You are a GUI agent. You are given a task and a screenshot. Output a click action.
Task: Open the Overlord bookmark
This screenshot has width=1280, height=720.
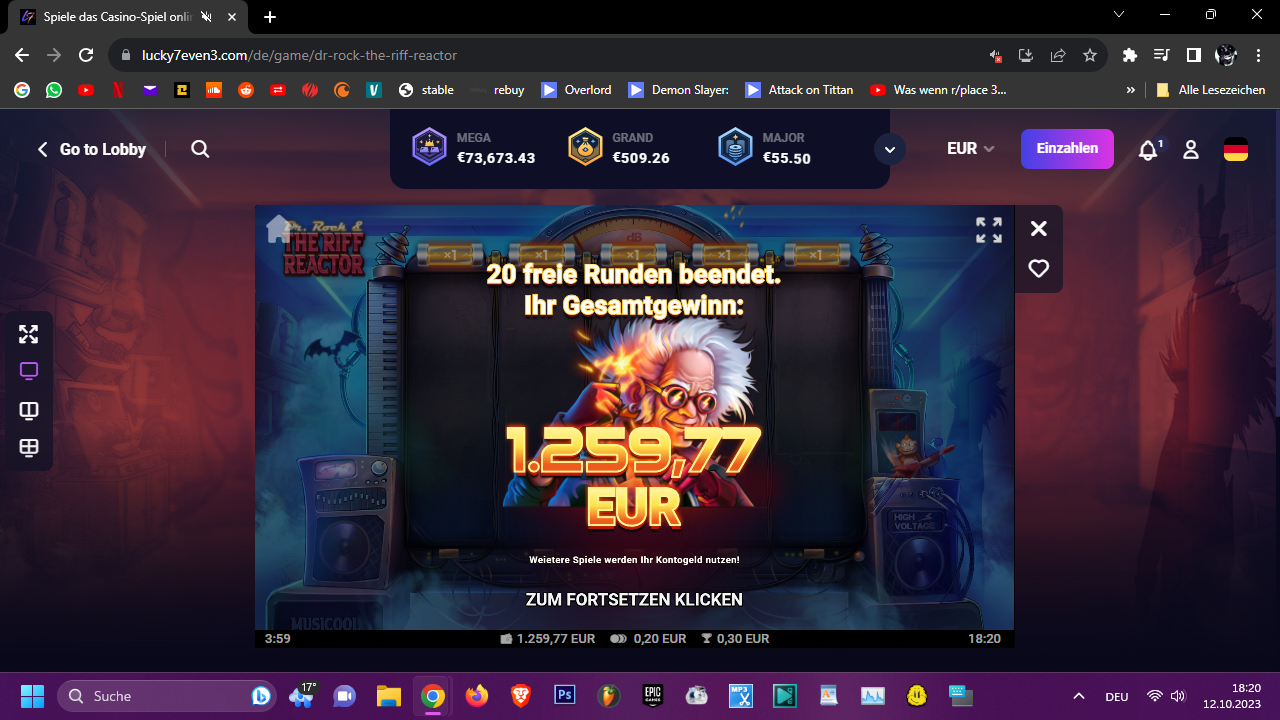[x=576, y=90]
